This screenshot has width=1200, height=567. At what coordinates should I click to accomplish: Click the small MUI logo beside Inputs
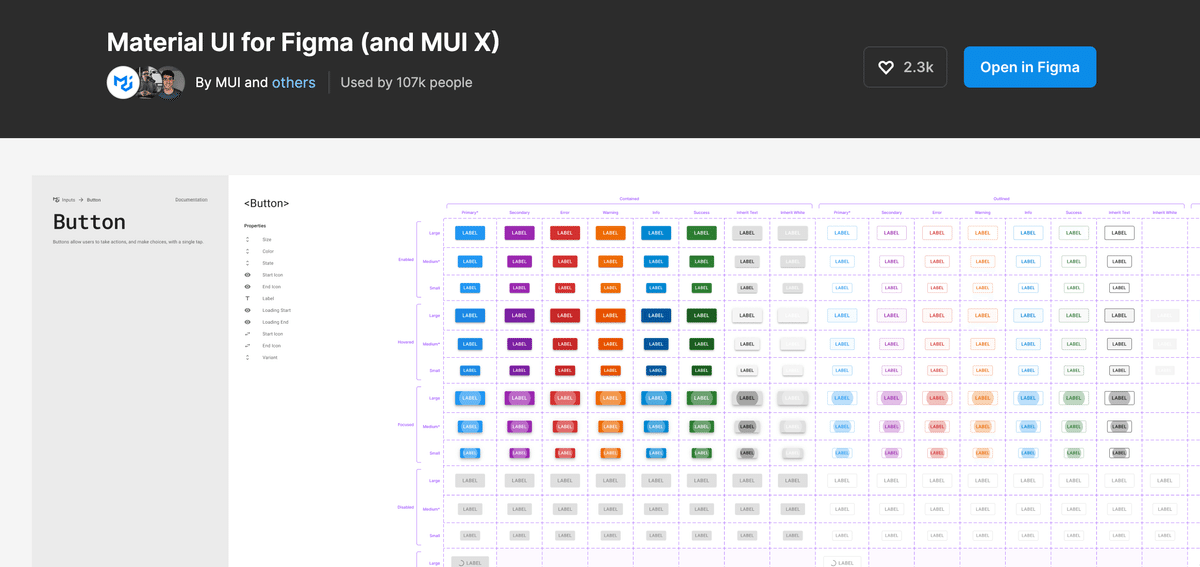pos(56,200)
